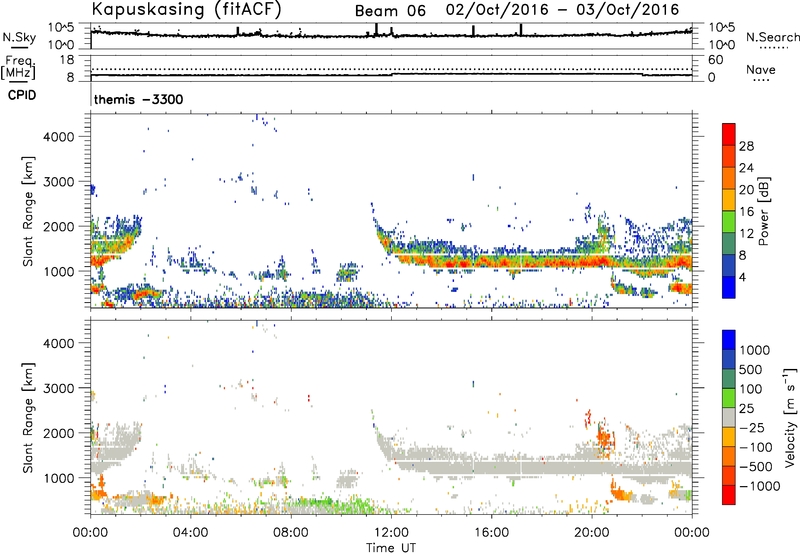Click the 'Velocity [m s-1]' color bar label
800x554 pixels.
790,417
